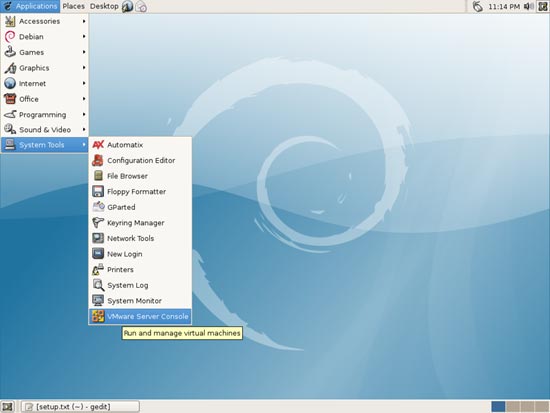
Task: Open the Places menu
Action: (73, 6)
